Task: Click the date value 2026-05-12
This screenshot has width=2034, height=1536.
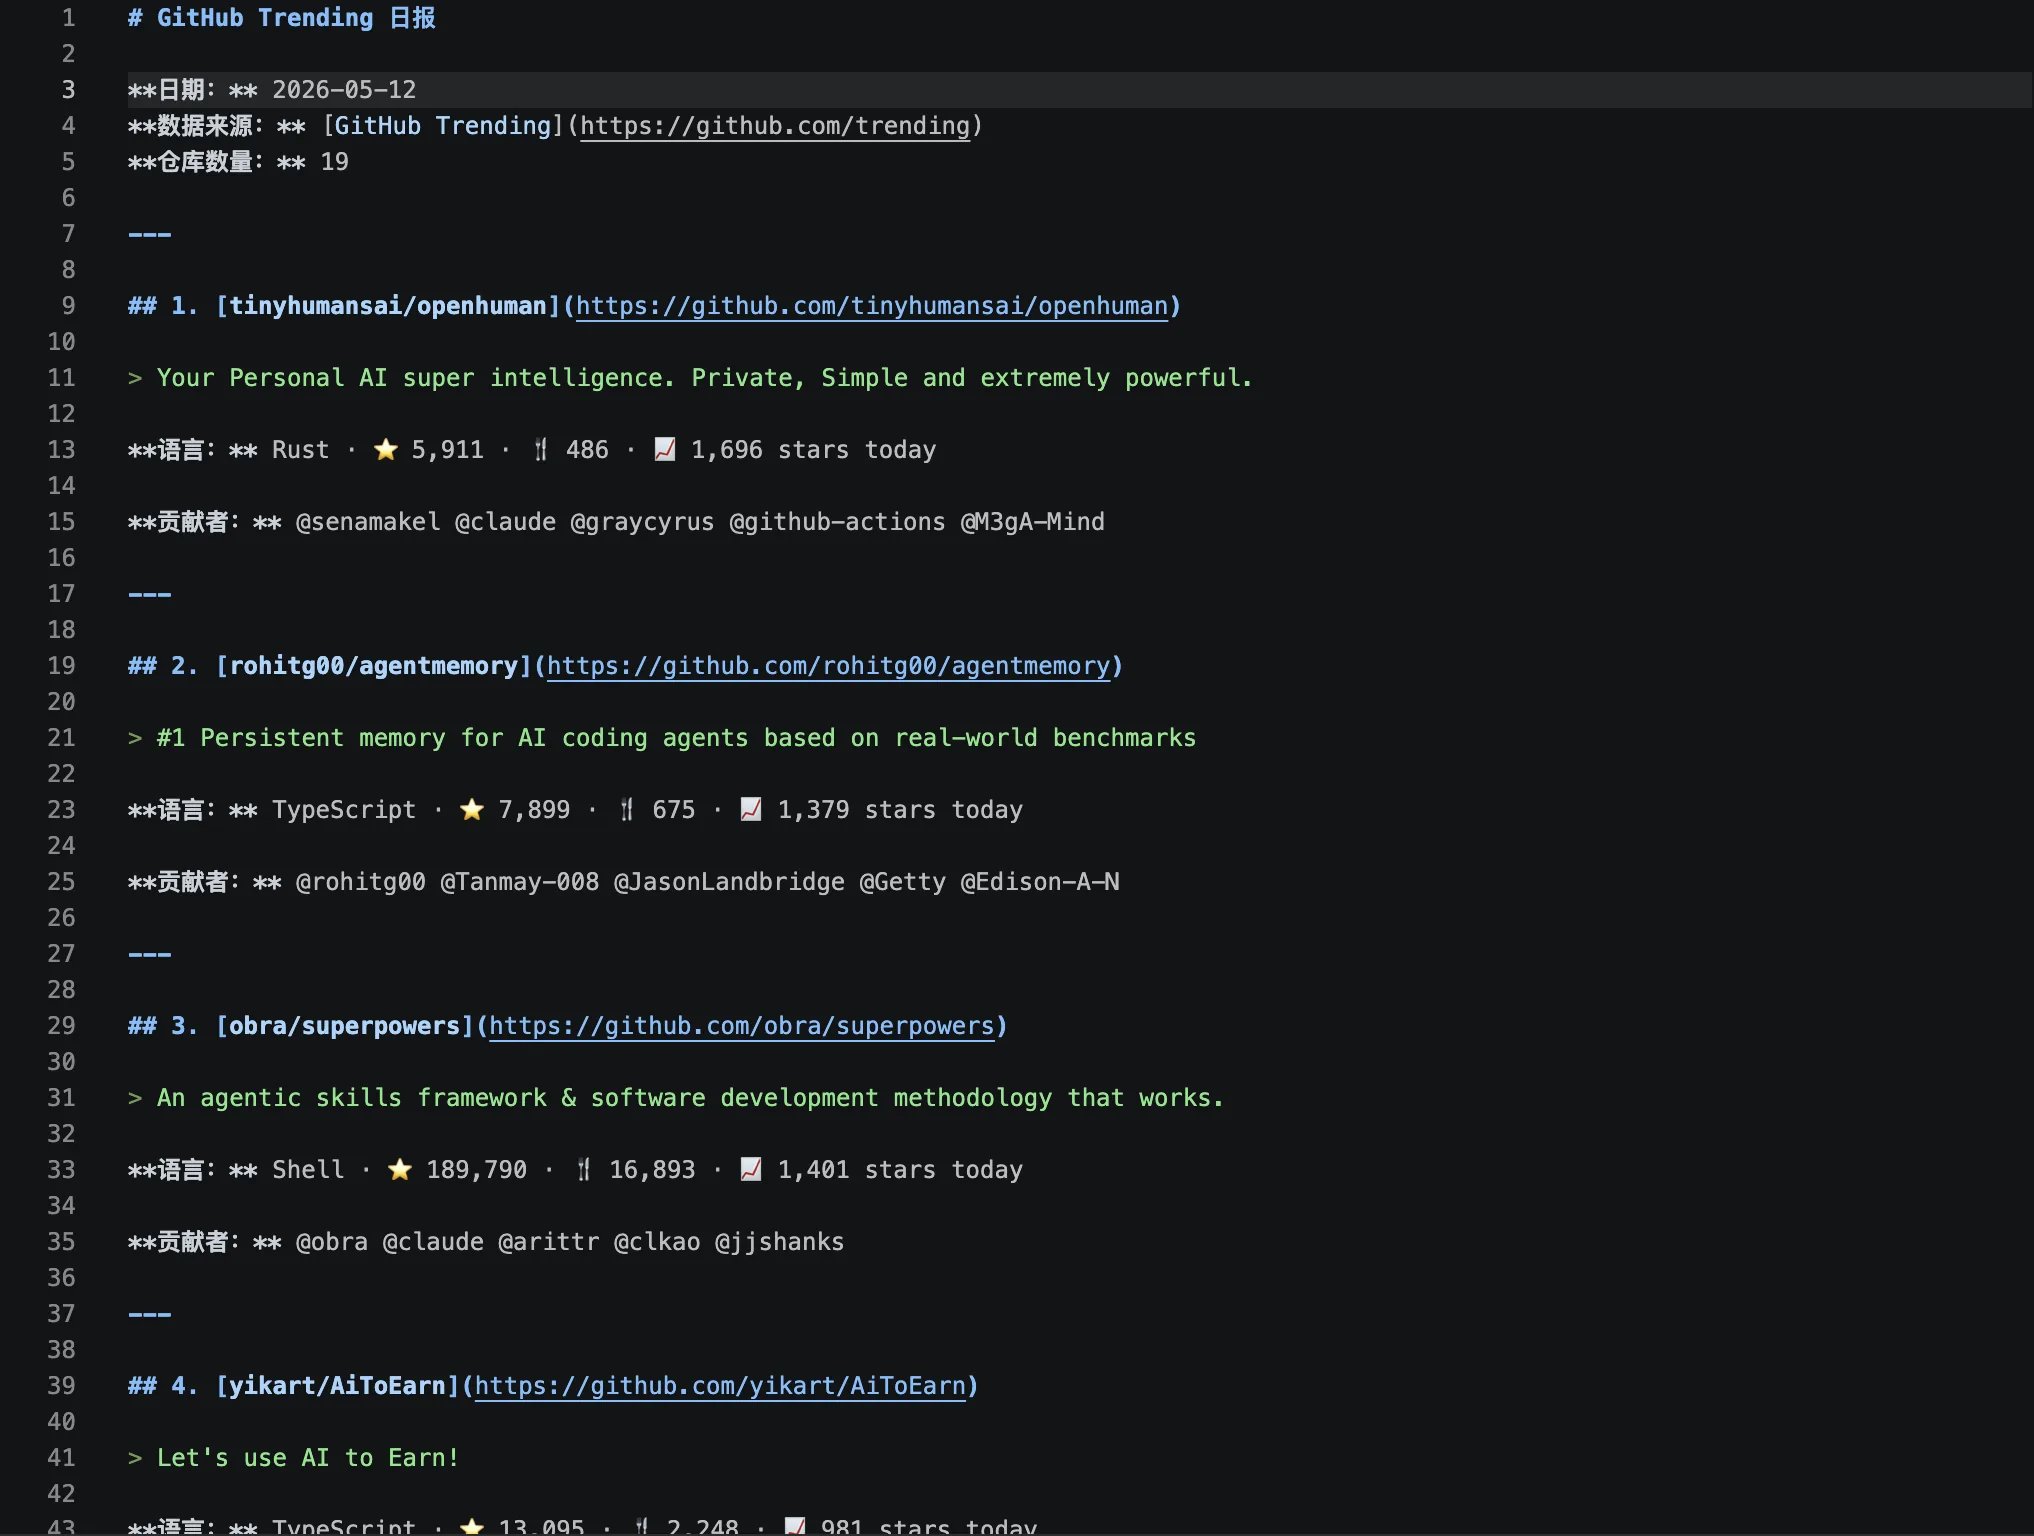Action: pyautogui.click(x=344, y=90)
